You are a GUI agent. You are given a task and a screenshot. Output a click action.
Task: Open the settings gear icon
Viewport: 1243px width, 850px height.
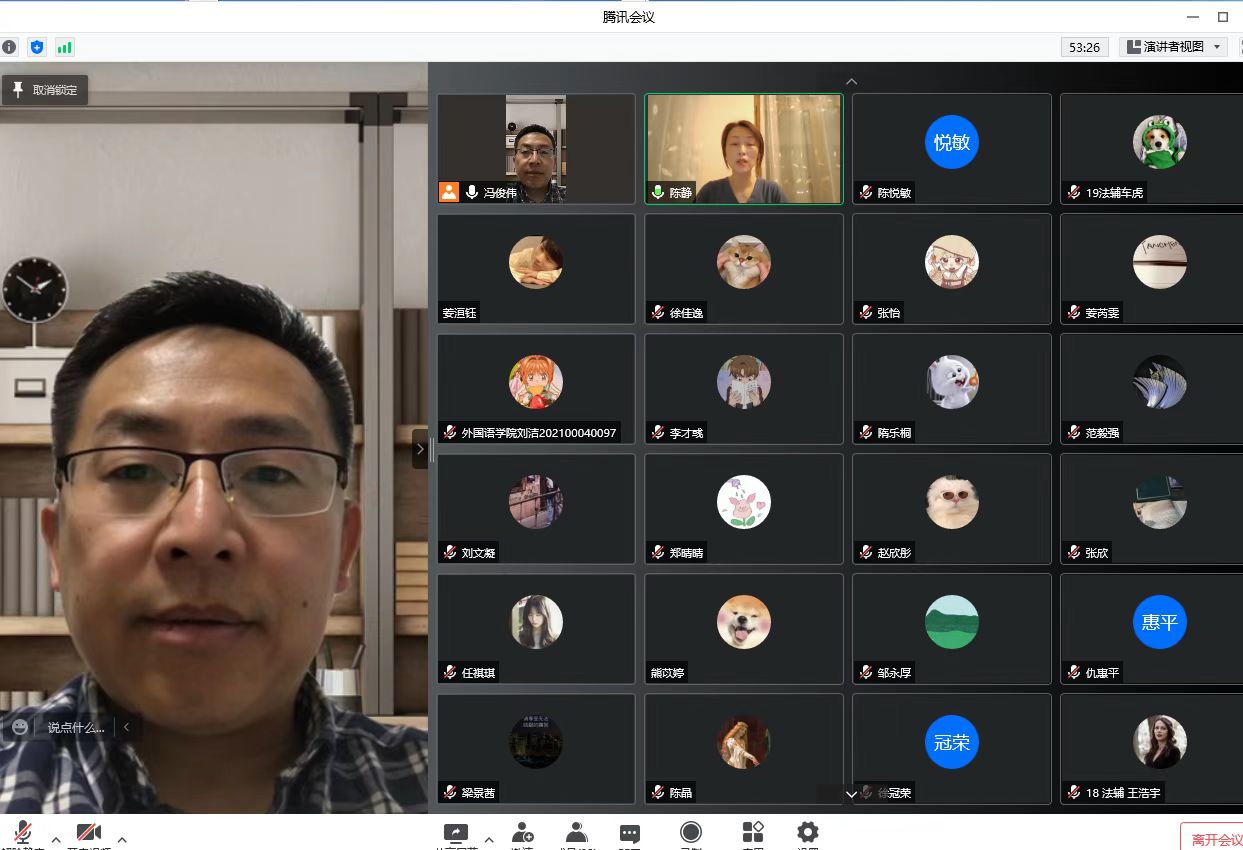808,833
